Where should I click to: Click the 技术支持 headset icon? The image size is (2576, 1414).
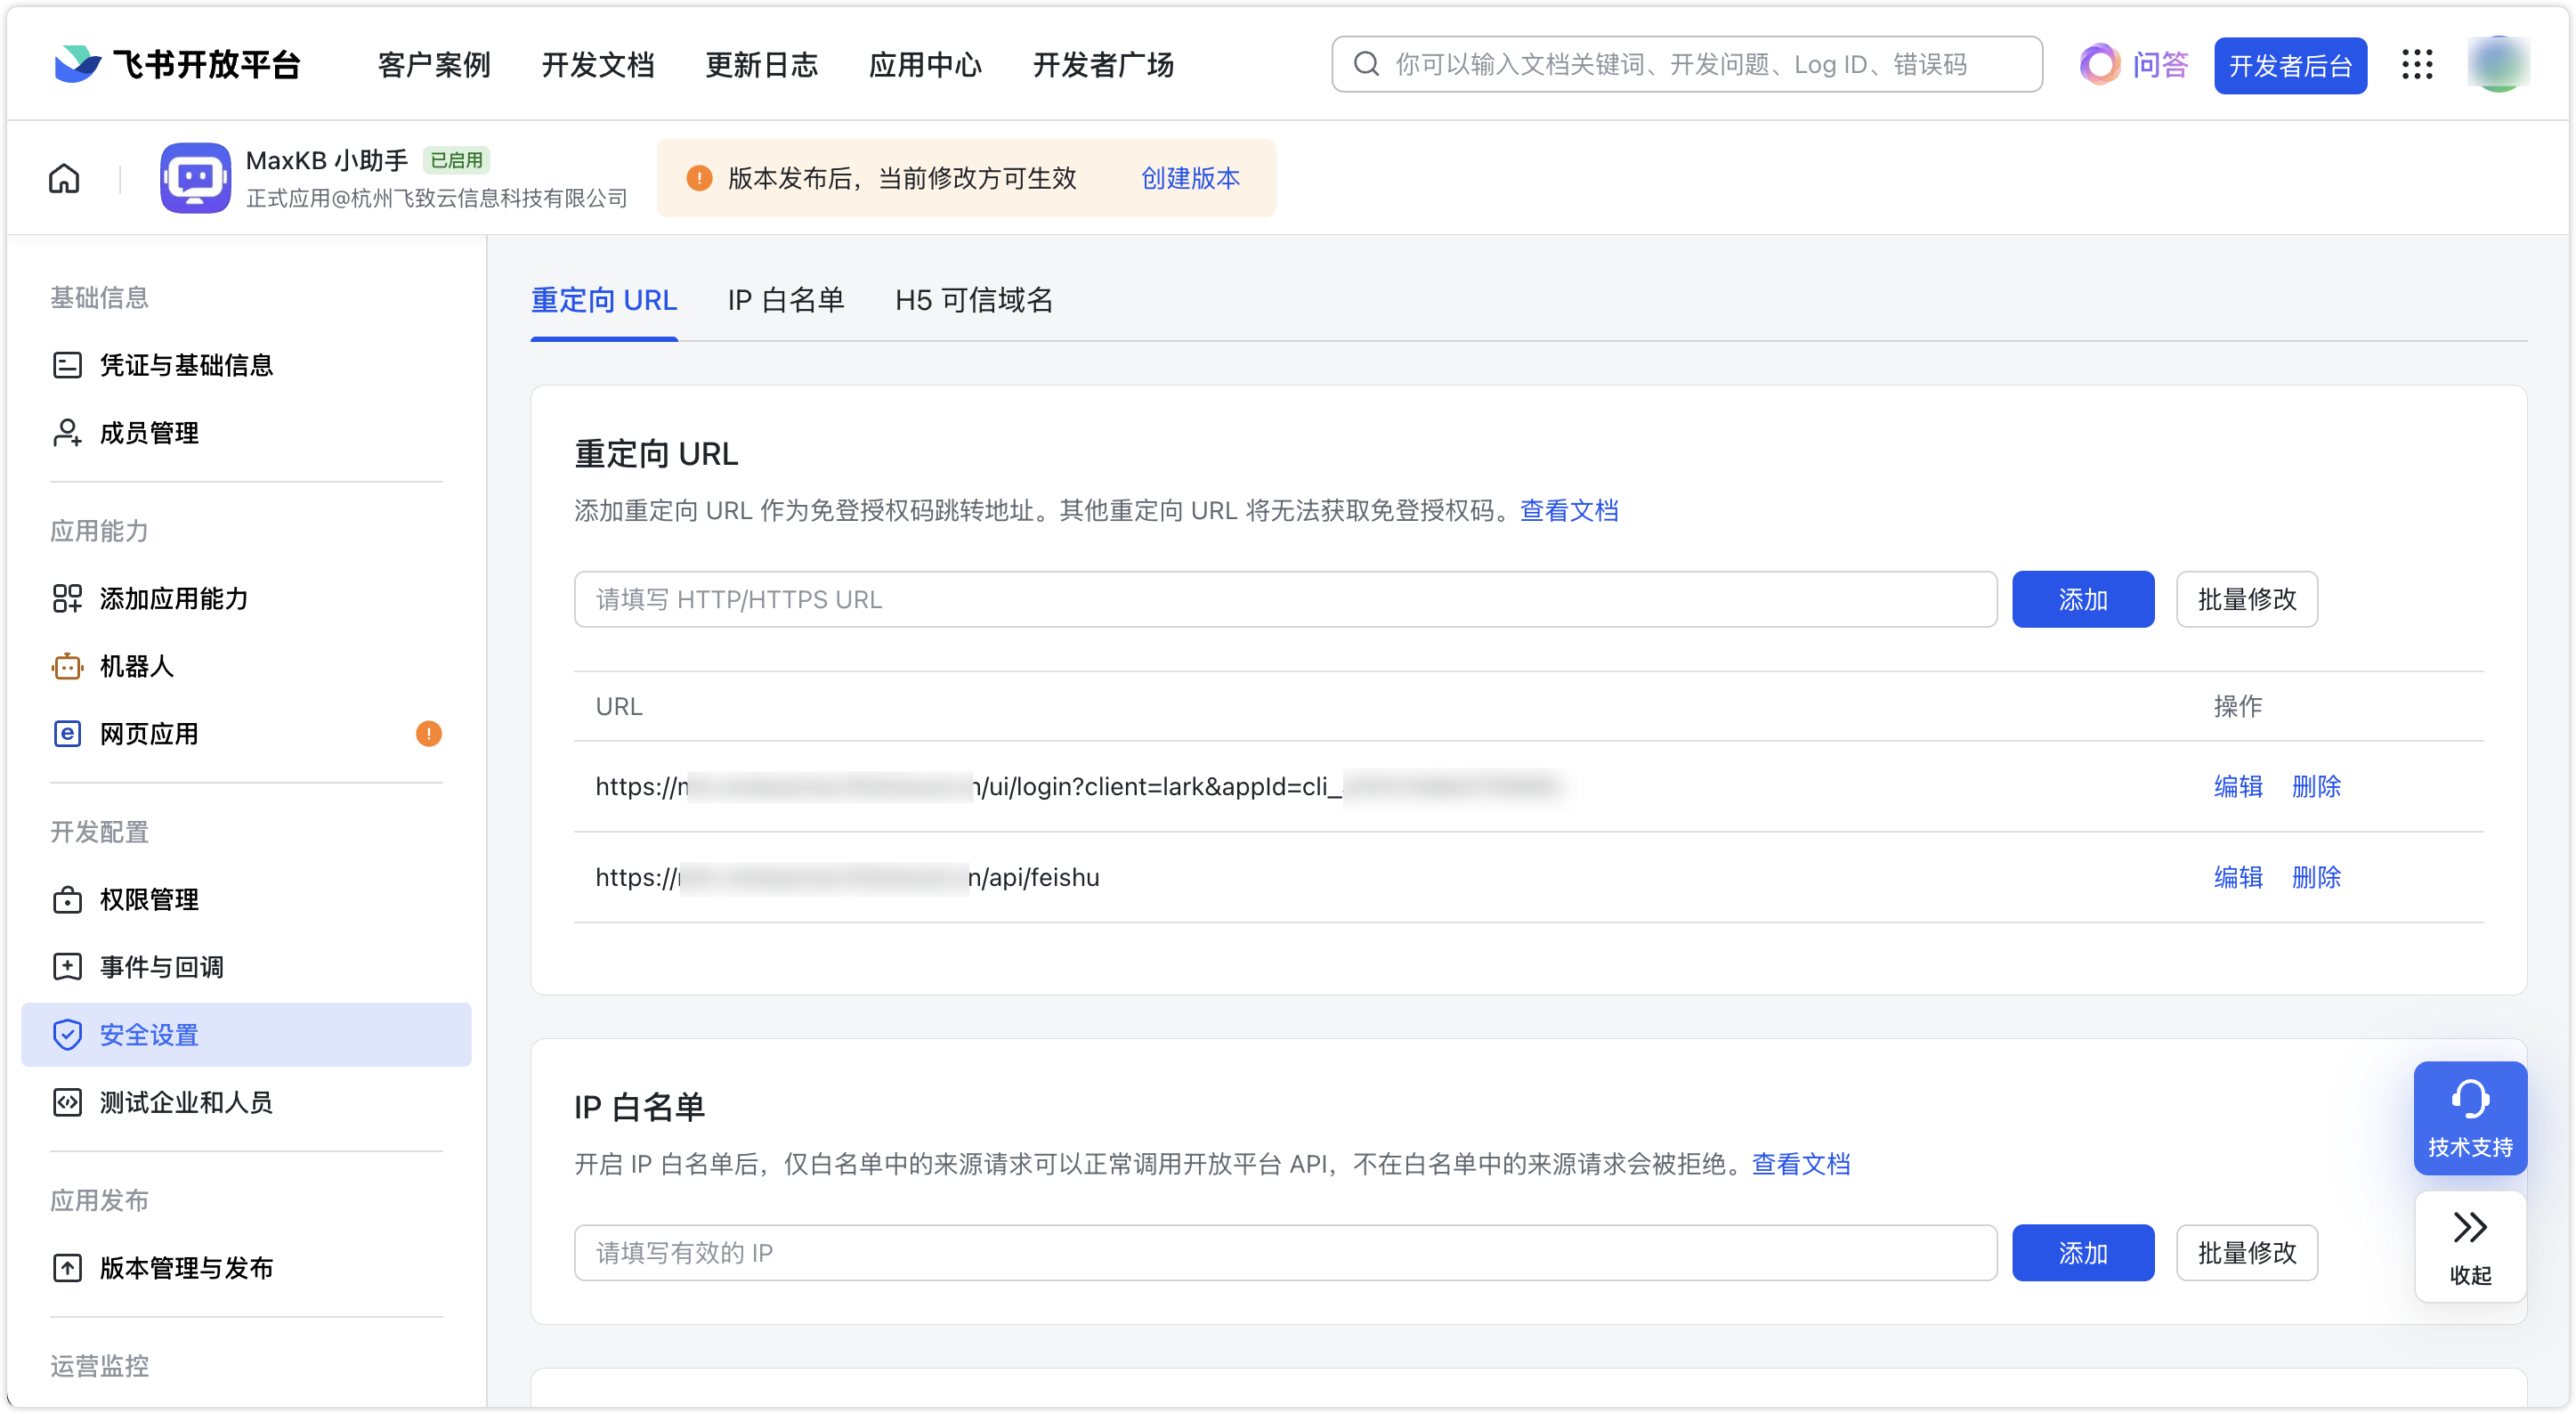[2469, 1100]
